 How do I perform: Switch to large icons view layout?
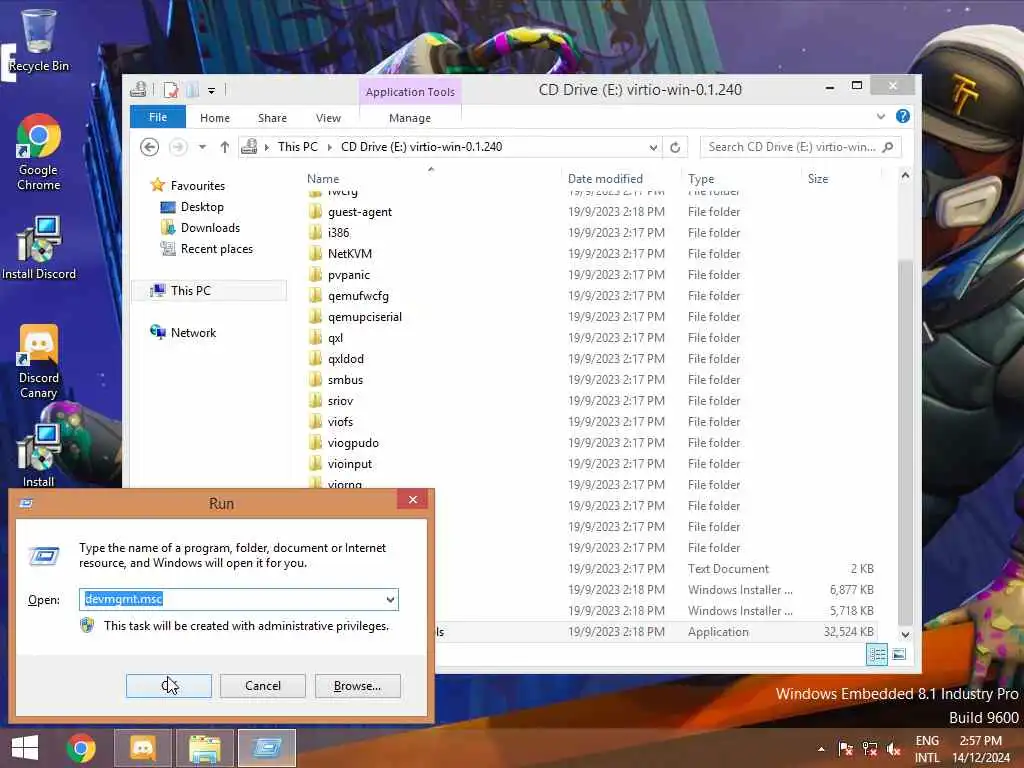[x=899, y=654]
